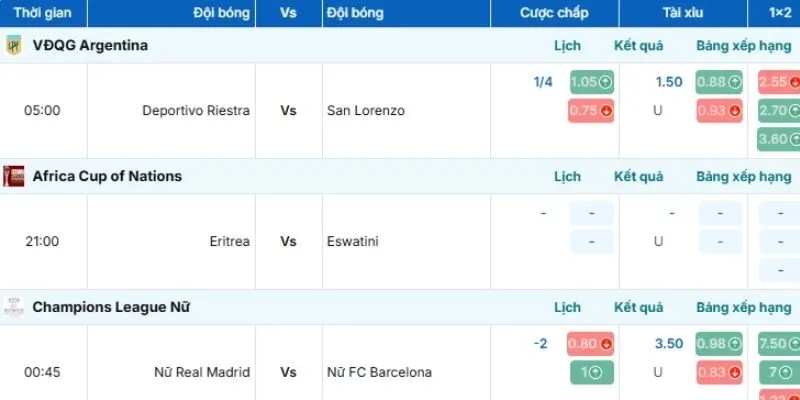Choose the 0.80 handicap odds for Real Madrid

pos(590,344)
